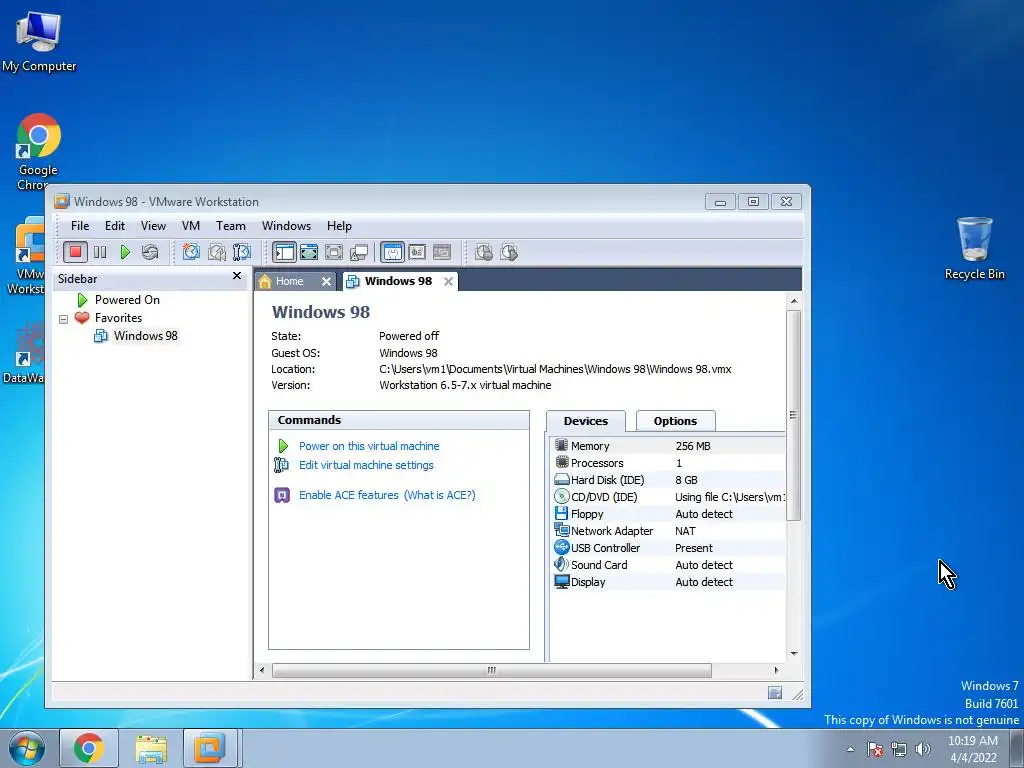Select the Network Adapter device
Screen dimensions: 1024x768
tap(667, 531)
